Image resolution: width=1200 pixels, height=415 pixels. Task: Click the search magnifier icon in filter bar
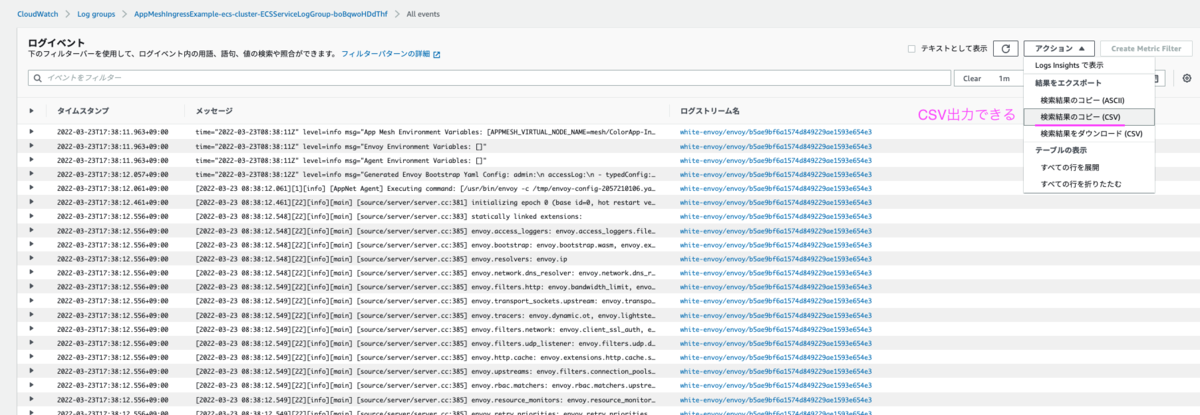pos(38,78)
